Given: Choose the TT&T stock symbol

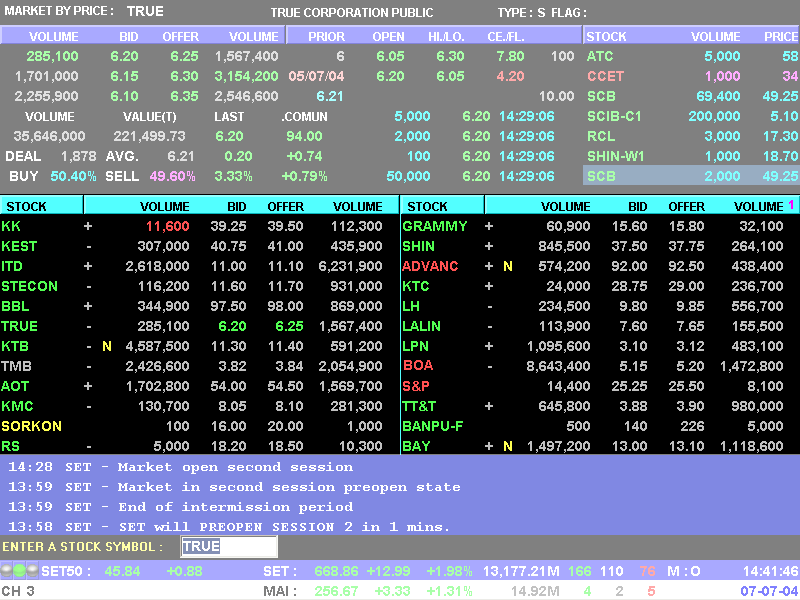Looking at the screenshot, I should 419,406.
